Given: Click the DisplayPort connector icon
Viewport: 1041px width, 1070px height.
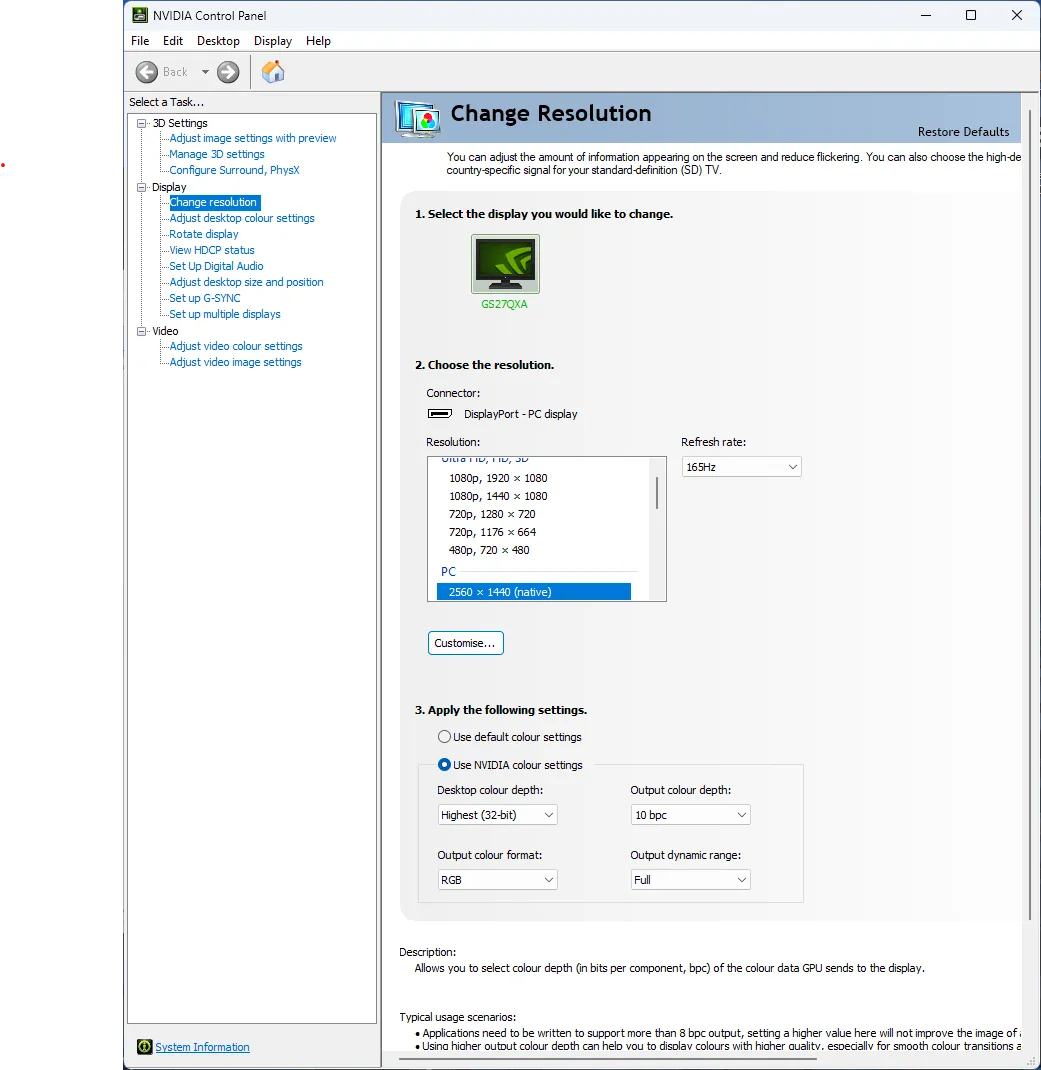Looking at the screenshot, I should (x=440, y=414).
